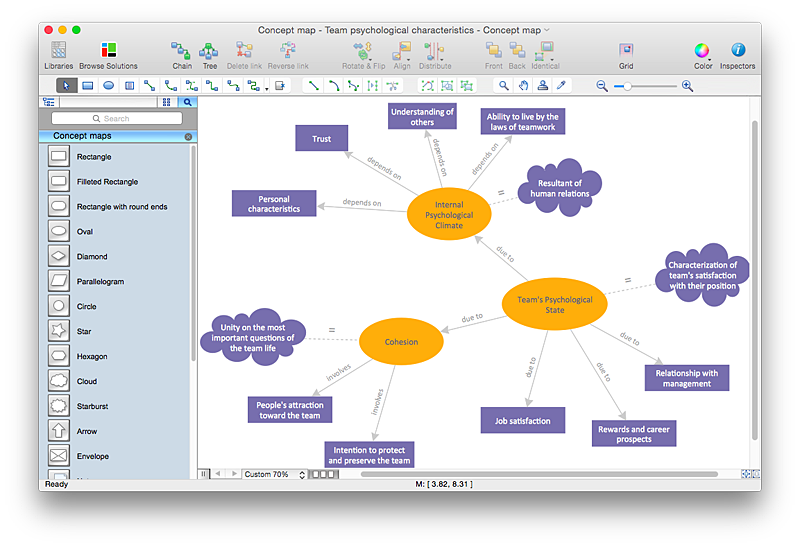800x547 pixels.
Task: Click the library Search field
Action: tap(117, 119)
